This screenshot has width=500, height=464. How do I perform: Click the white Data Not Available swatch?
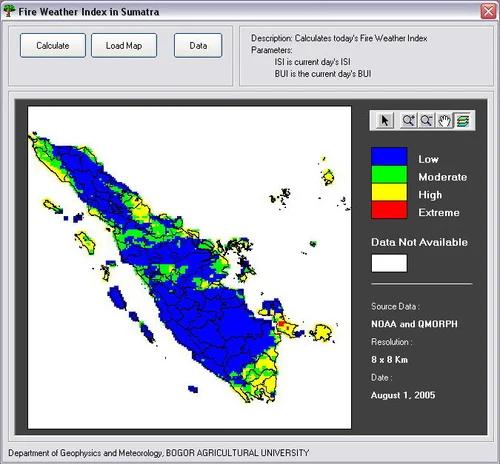coord(389,263)
